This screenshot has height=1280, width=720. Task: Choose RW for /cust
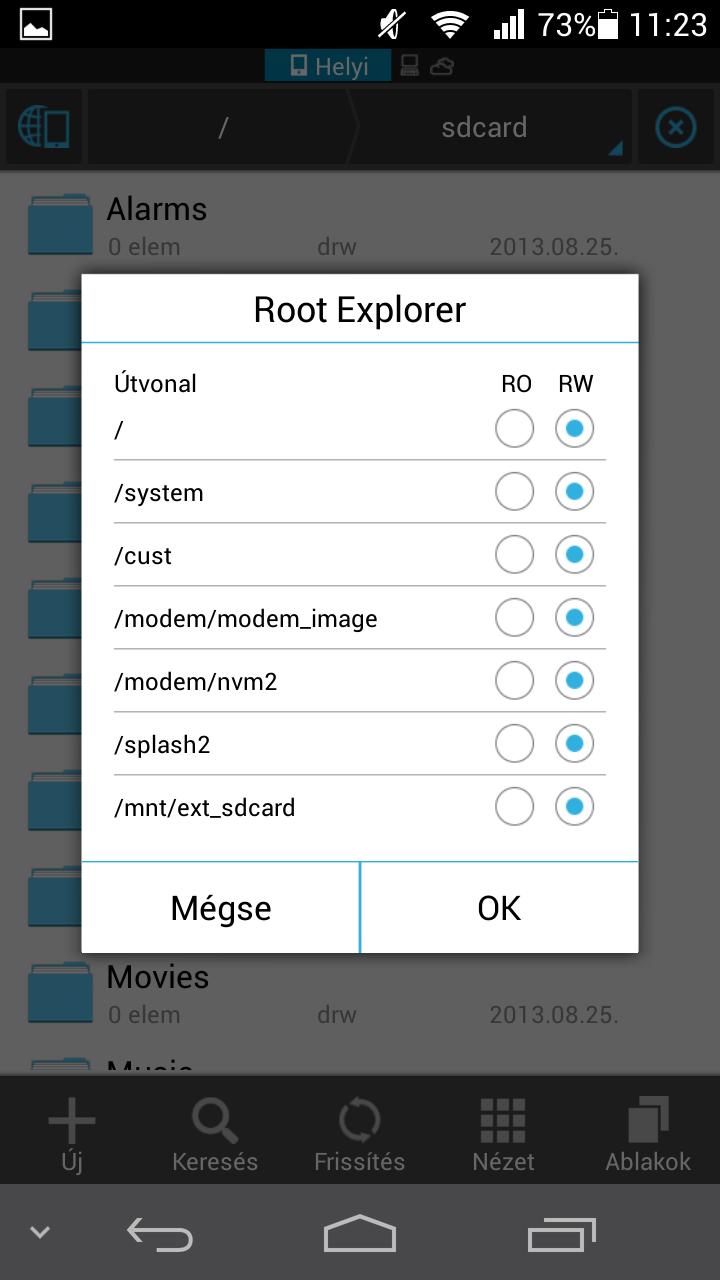pyautogui.click(x=574, y=555)
